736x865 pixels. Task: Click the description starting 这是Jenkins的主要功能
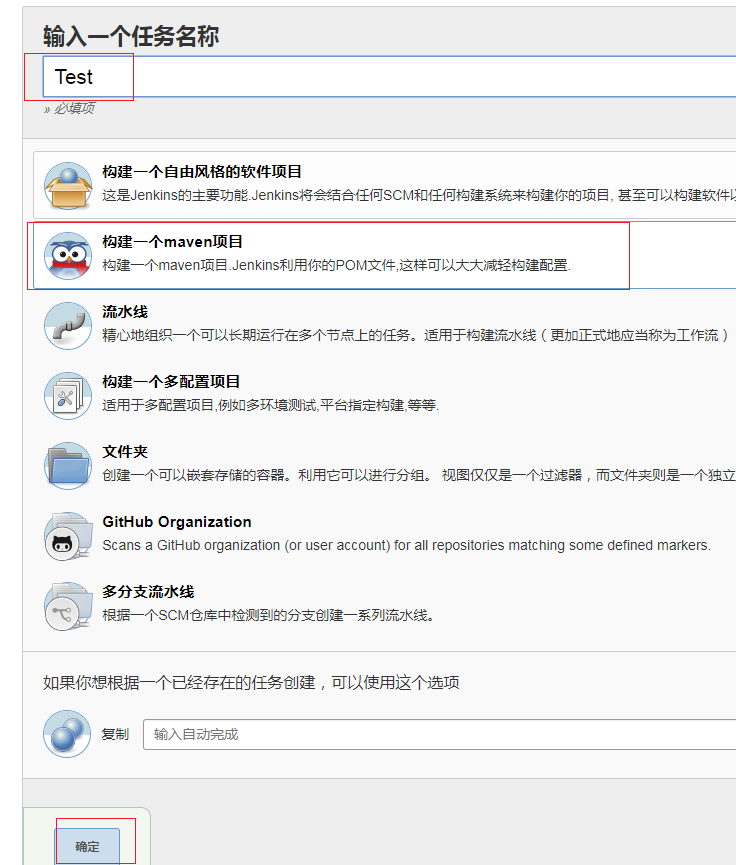tap(419, 195)
